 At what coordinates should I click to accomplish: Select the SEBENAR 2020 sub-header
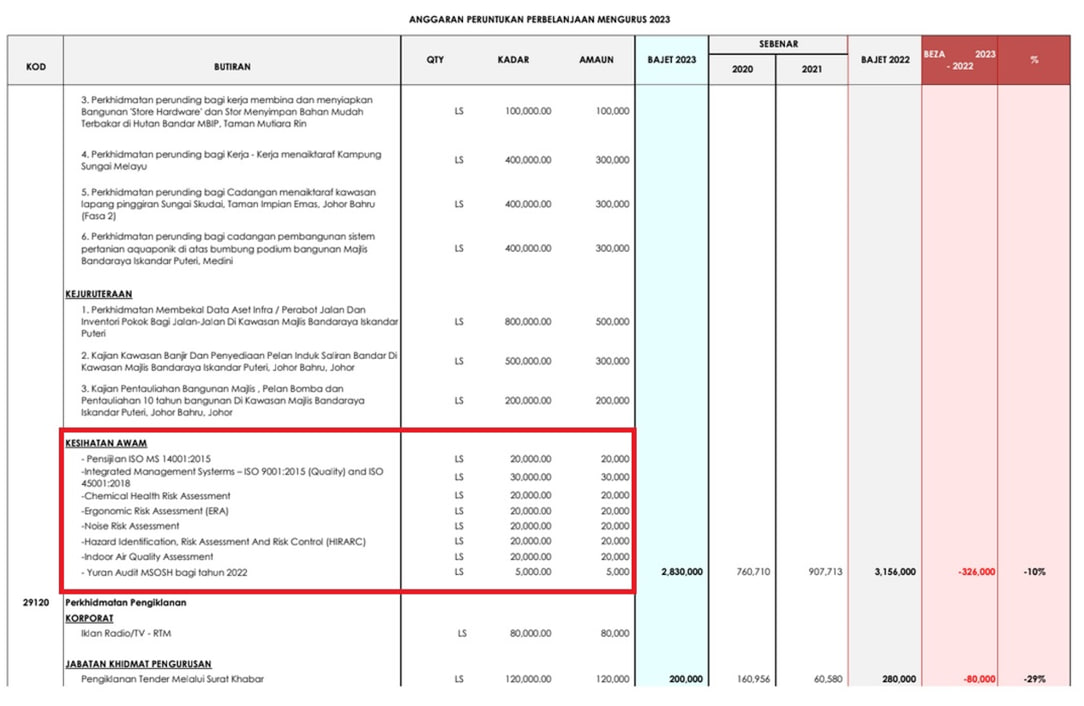(x=742, y=69)
